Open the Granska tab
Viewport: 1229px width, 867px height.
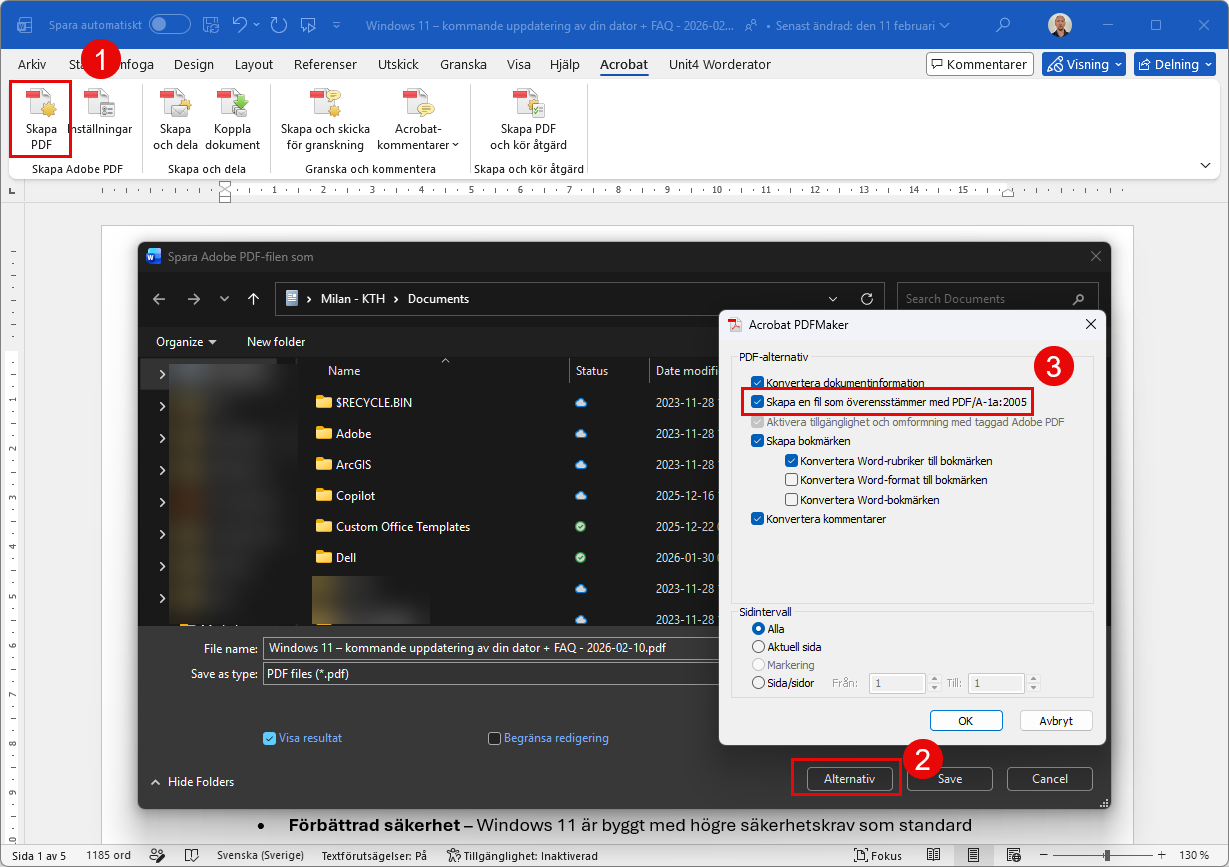(x=463, y=64)
